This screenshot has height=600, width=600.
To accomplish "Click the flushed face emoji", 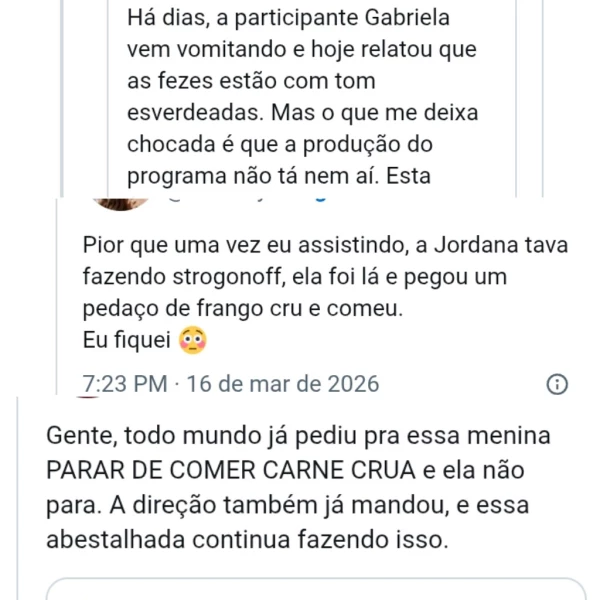I will click(x=192, y=342).
